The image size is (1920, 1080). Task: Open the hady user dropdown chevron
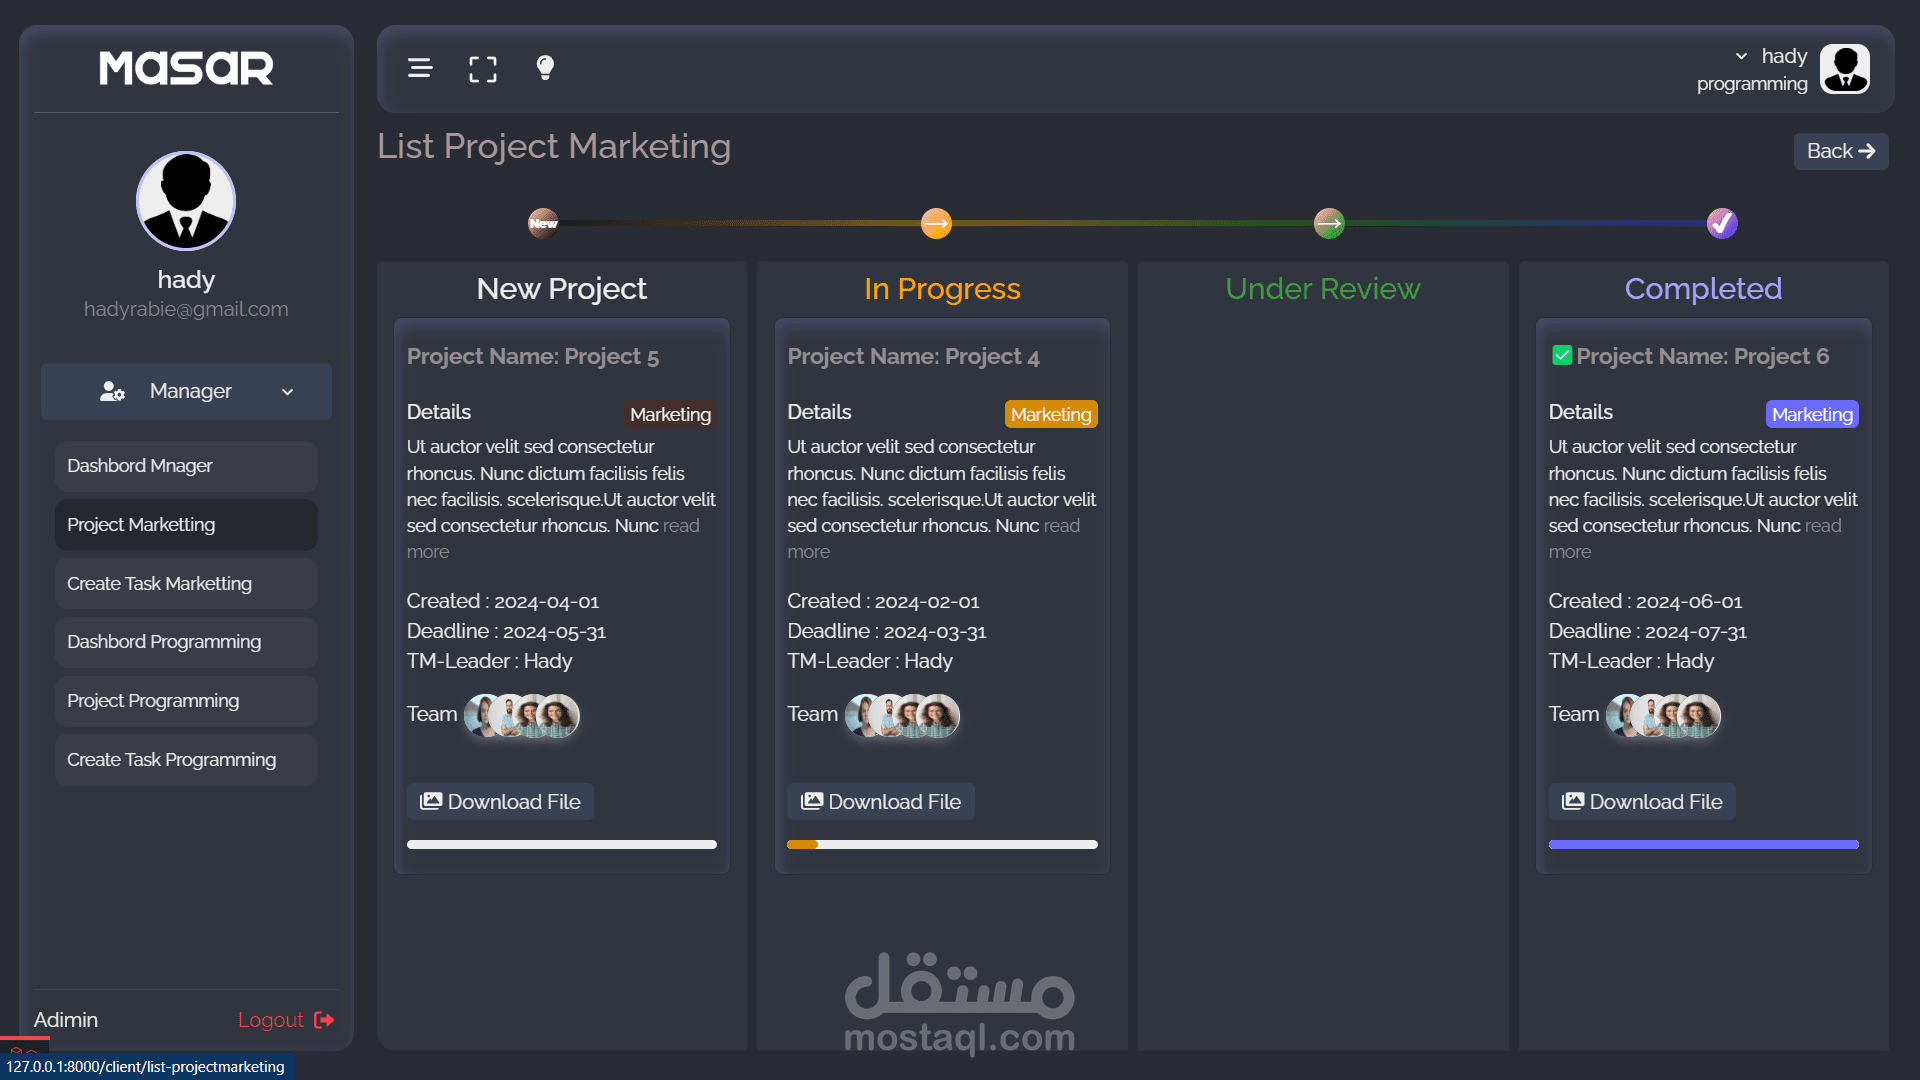pos(1741,56)
